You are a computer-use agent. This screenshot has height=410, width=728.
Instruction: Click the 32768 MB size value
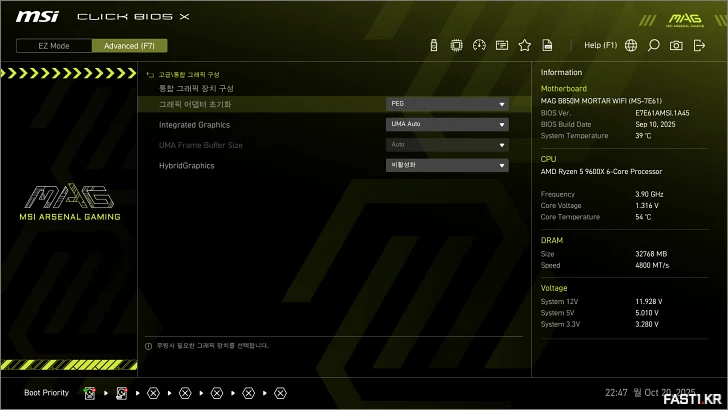click(651, 254)
